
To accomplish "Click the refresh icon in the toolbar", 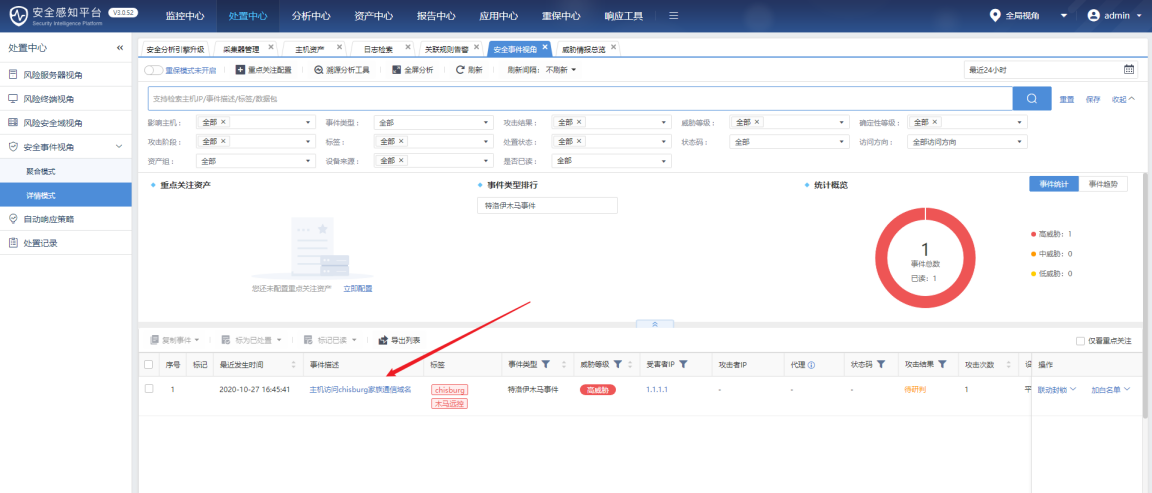I will (461, 70).
